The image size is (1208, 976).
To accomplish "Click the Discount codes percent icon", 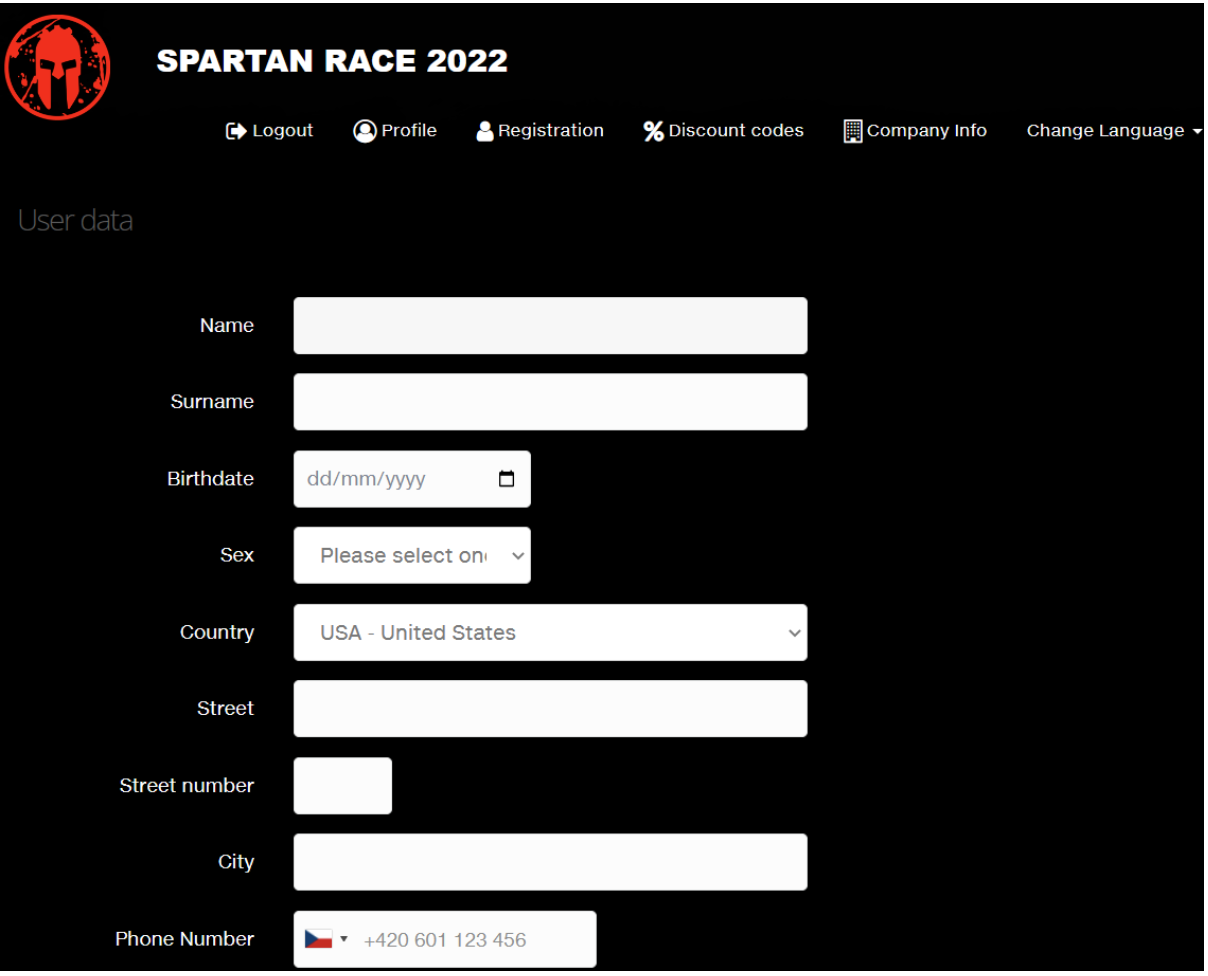I will (653, 131).
